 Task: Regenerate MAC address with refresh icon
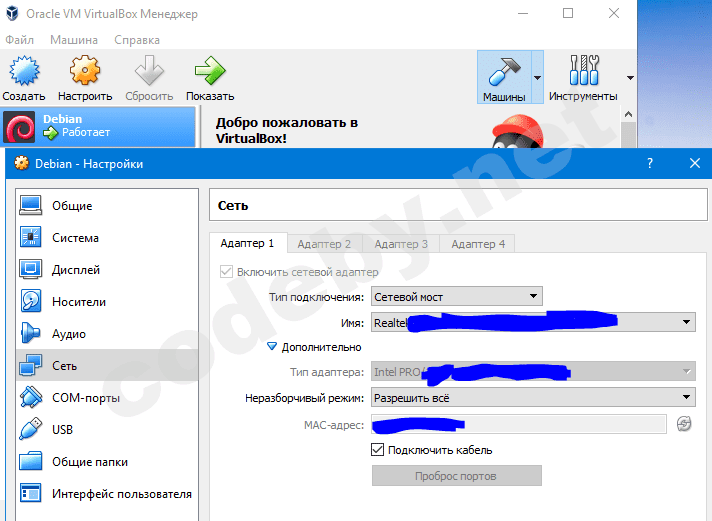tap(684, 425)
